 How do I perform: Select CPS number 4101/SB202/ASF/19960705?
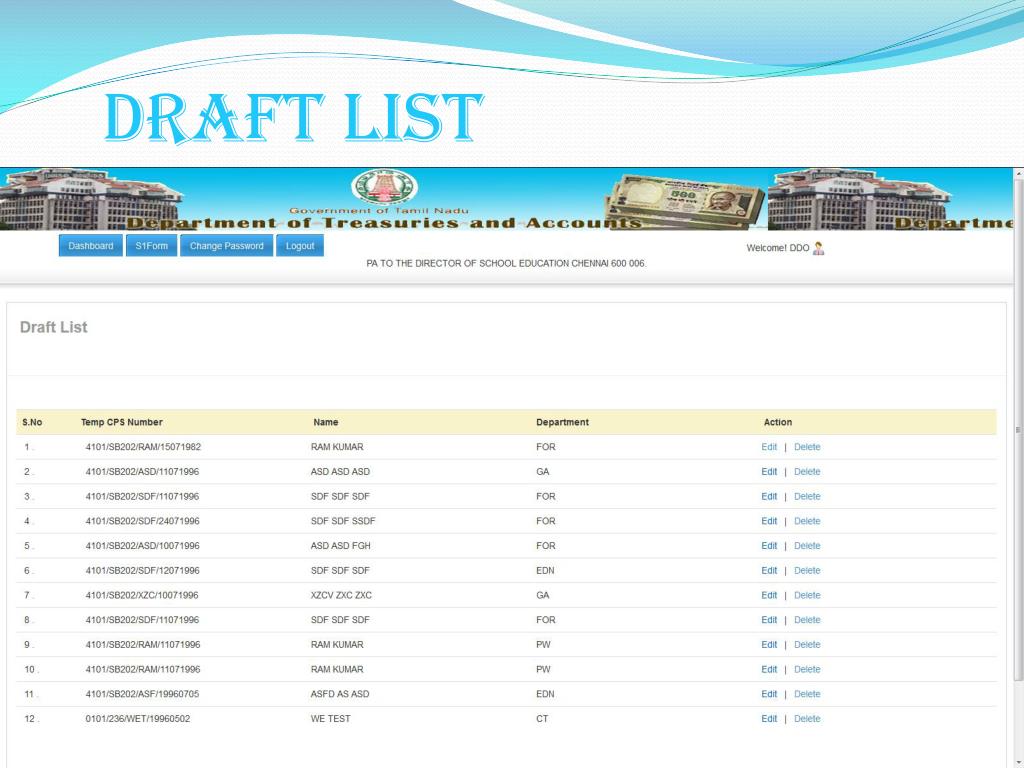(x=142, y=694)
